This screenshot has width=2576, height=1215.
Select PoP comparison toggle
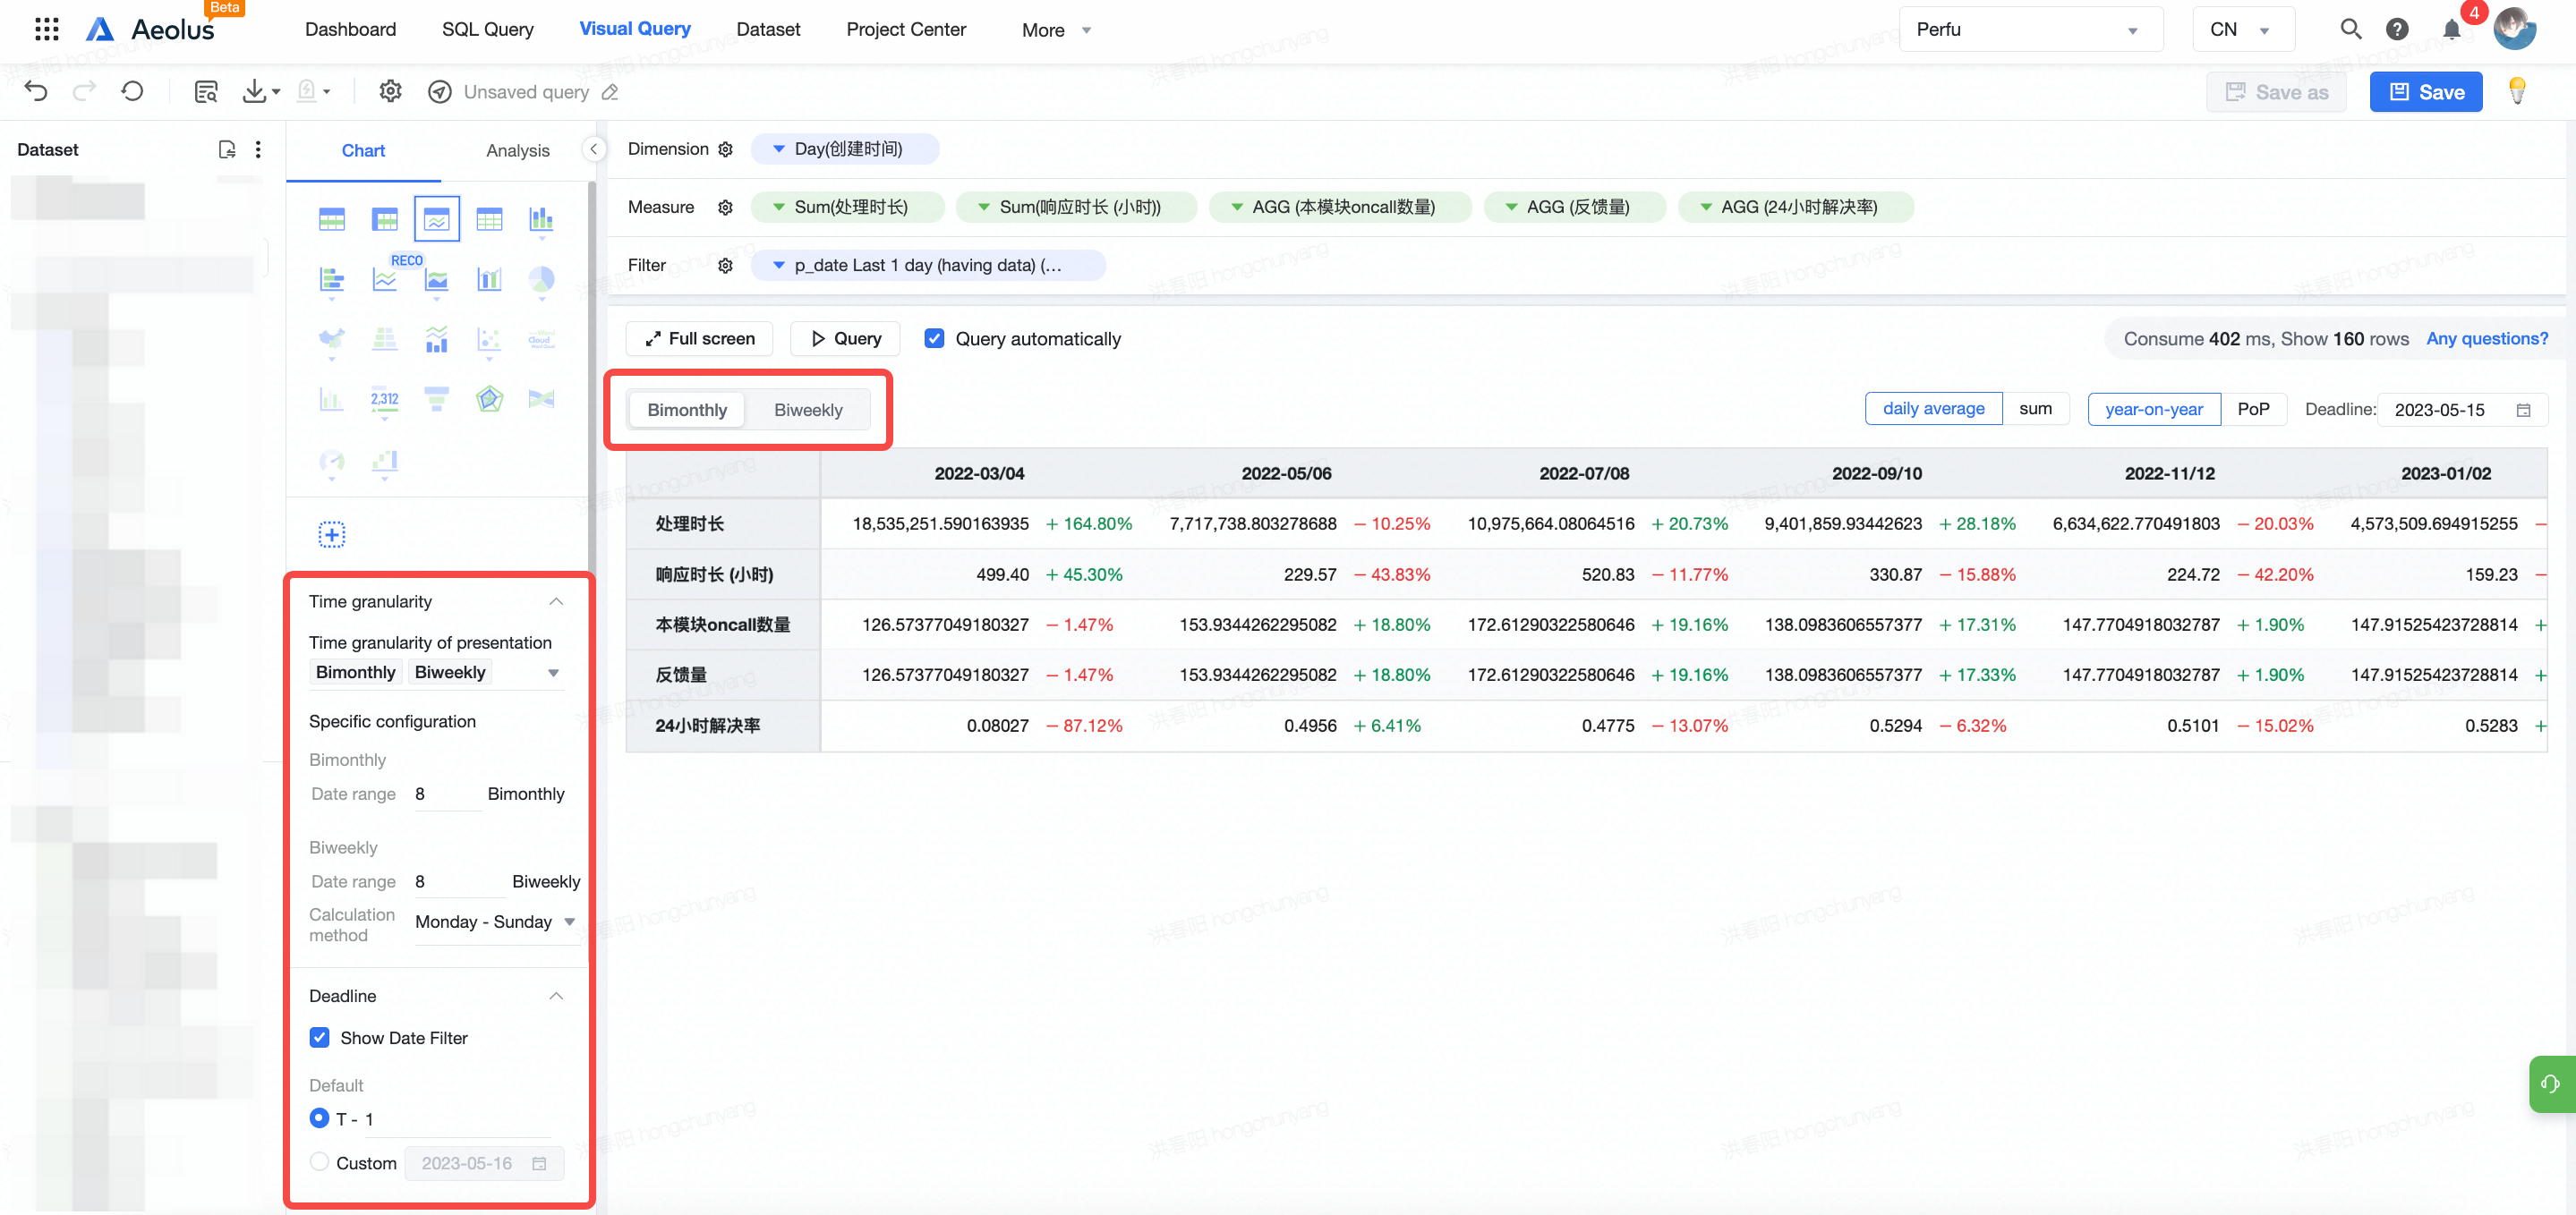(x=2253, y=409)
